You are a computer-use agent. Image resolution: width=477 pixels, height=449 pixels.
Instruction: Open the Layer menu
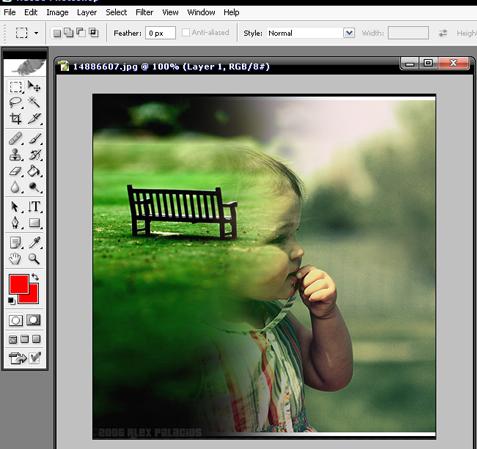[87, 12]
